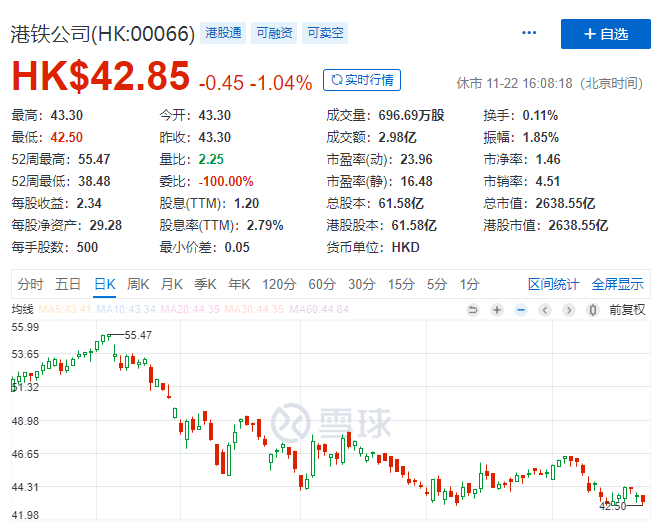The width and height of the screenshot is (672, 522).
Task: Click the 量比 value 2.25
Action: click(211, 159)
